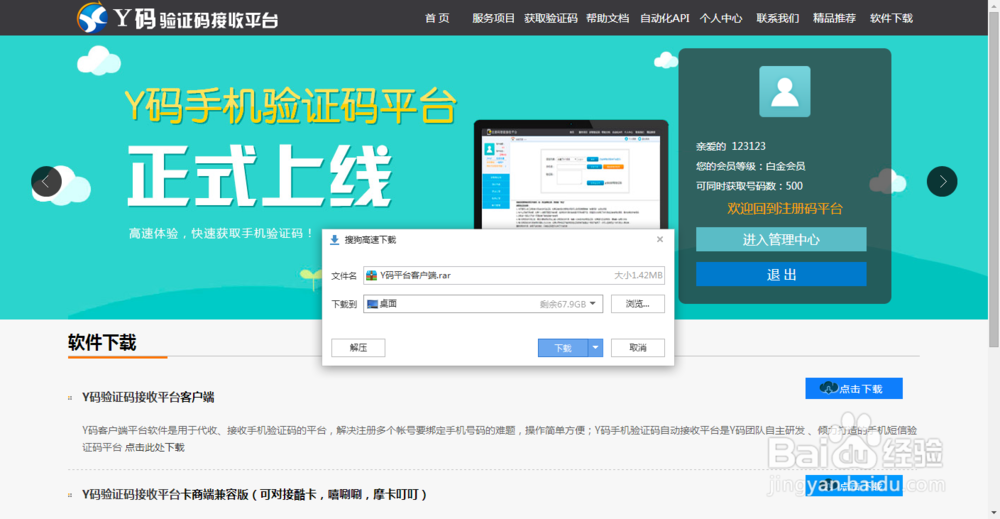Click the scrollbar down arrow
Screen dimensions: 1000x519
(x=994, y=513)
